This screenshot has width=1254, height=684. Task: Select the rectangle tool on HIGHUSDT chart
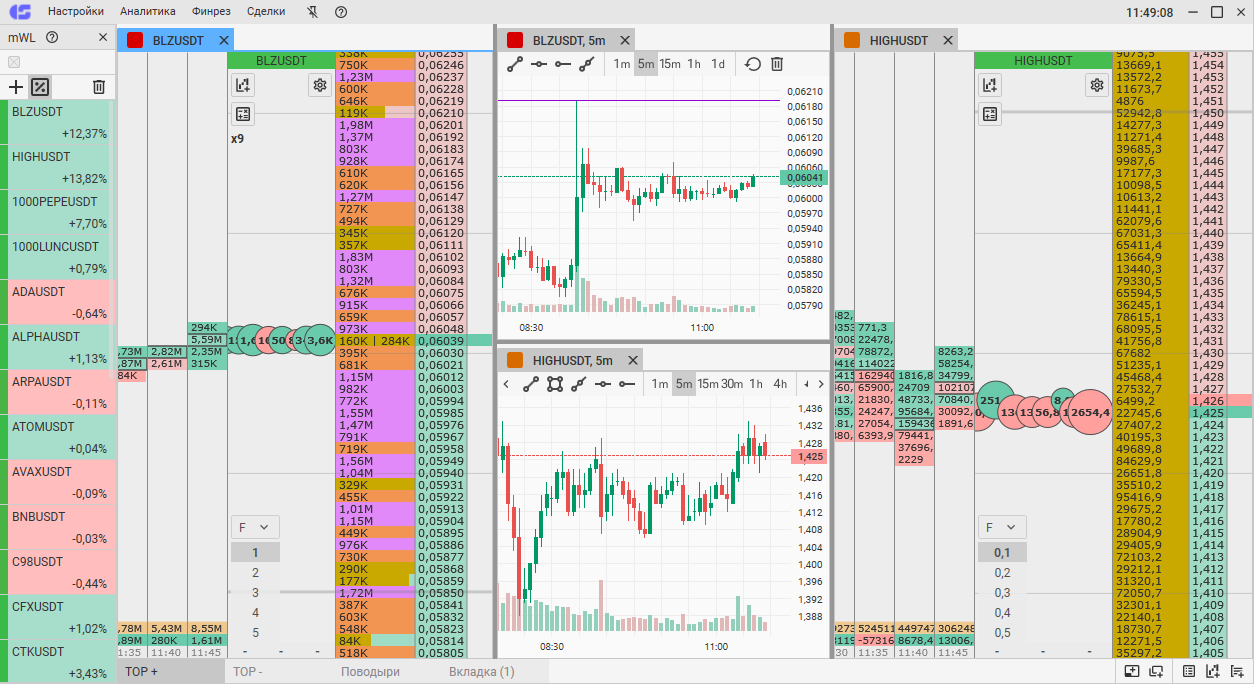tap(555, 384)
